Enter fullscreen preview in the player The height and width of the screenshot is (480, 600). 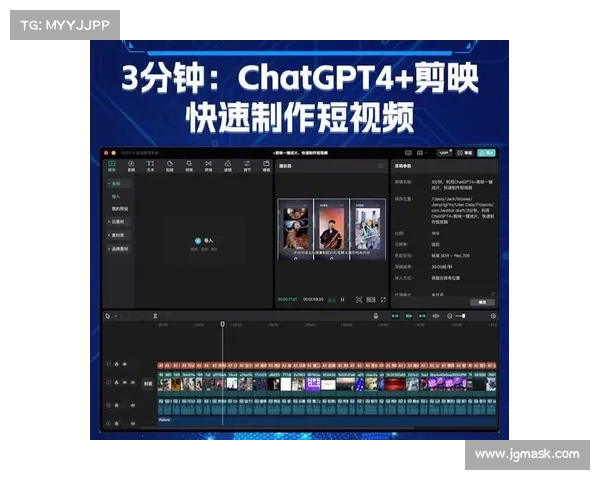pyautogui.click(x=383, y=300)
